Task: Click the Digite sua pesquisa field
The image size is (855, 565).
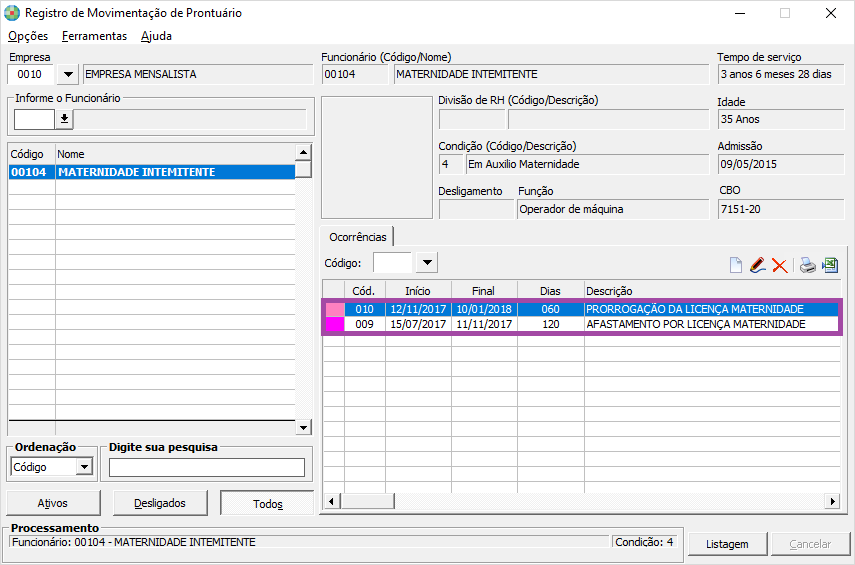Action: click(x=207, y=467)
